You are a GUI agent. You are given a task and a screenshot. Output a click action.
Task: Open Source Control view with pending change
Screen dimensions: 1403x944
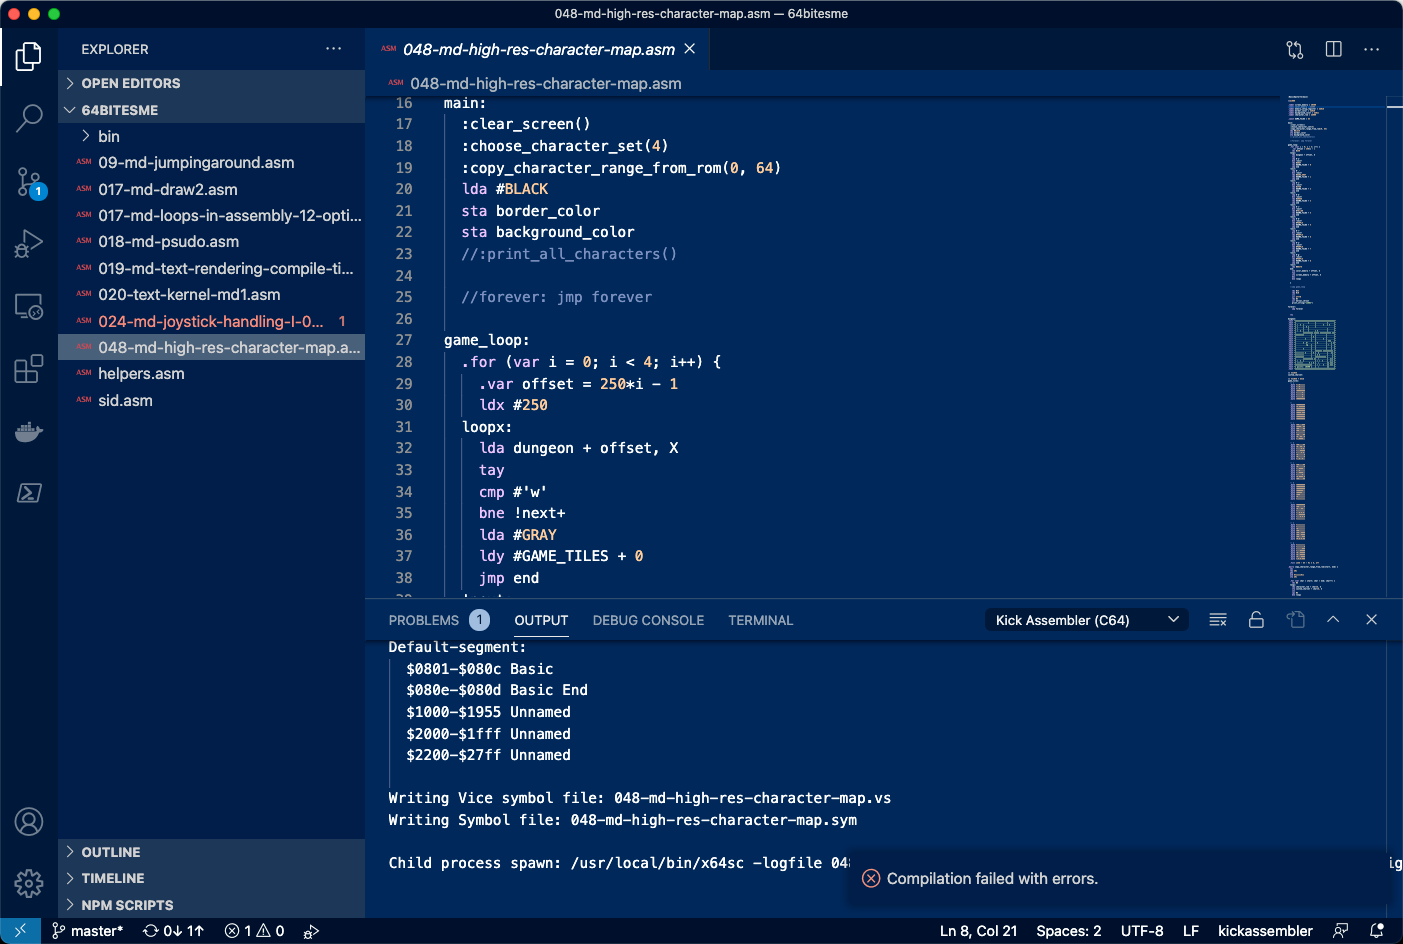[29, 182]
